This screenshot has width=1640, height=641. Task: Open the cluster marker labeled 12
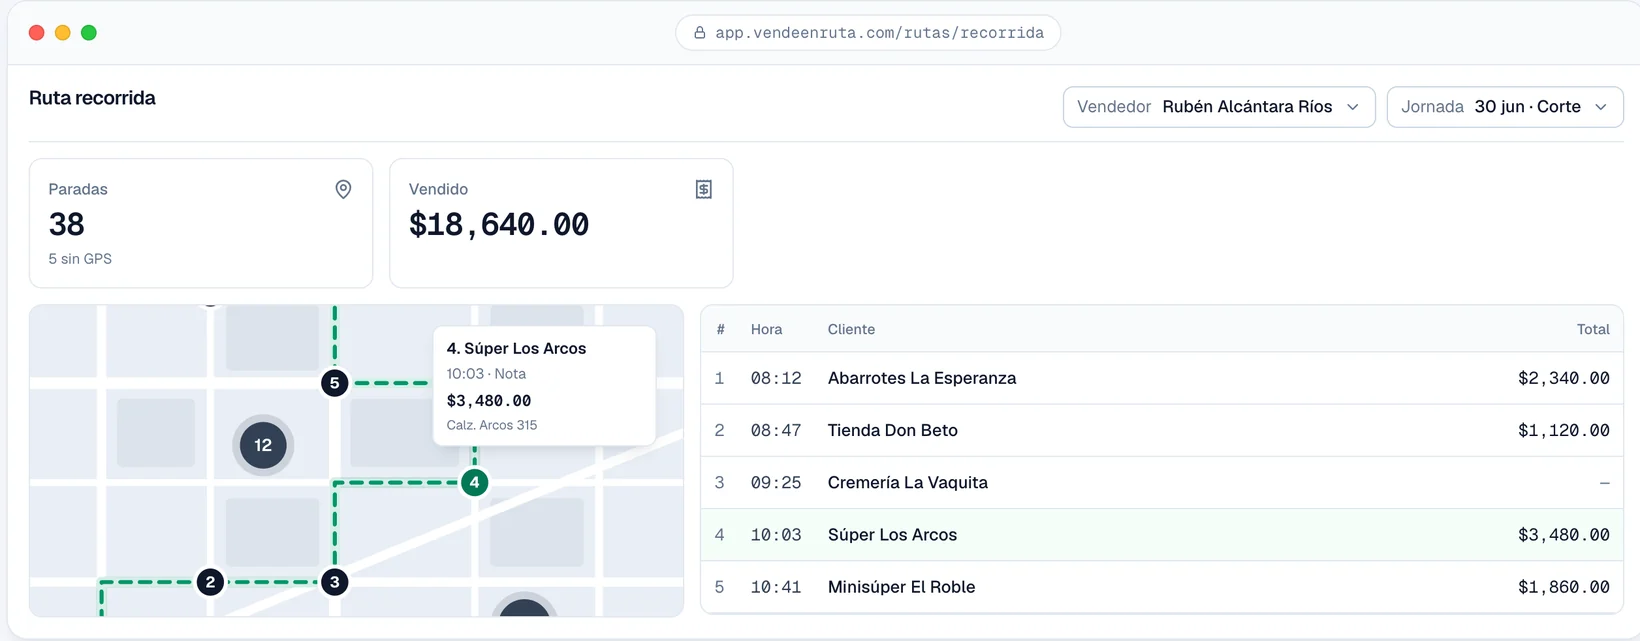pyautogui.click(x=263, y=445)
